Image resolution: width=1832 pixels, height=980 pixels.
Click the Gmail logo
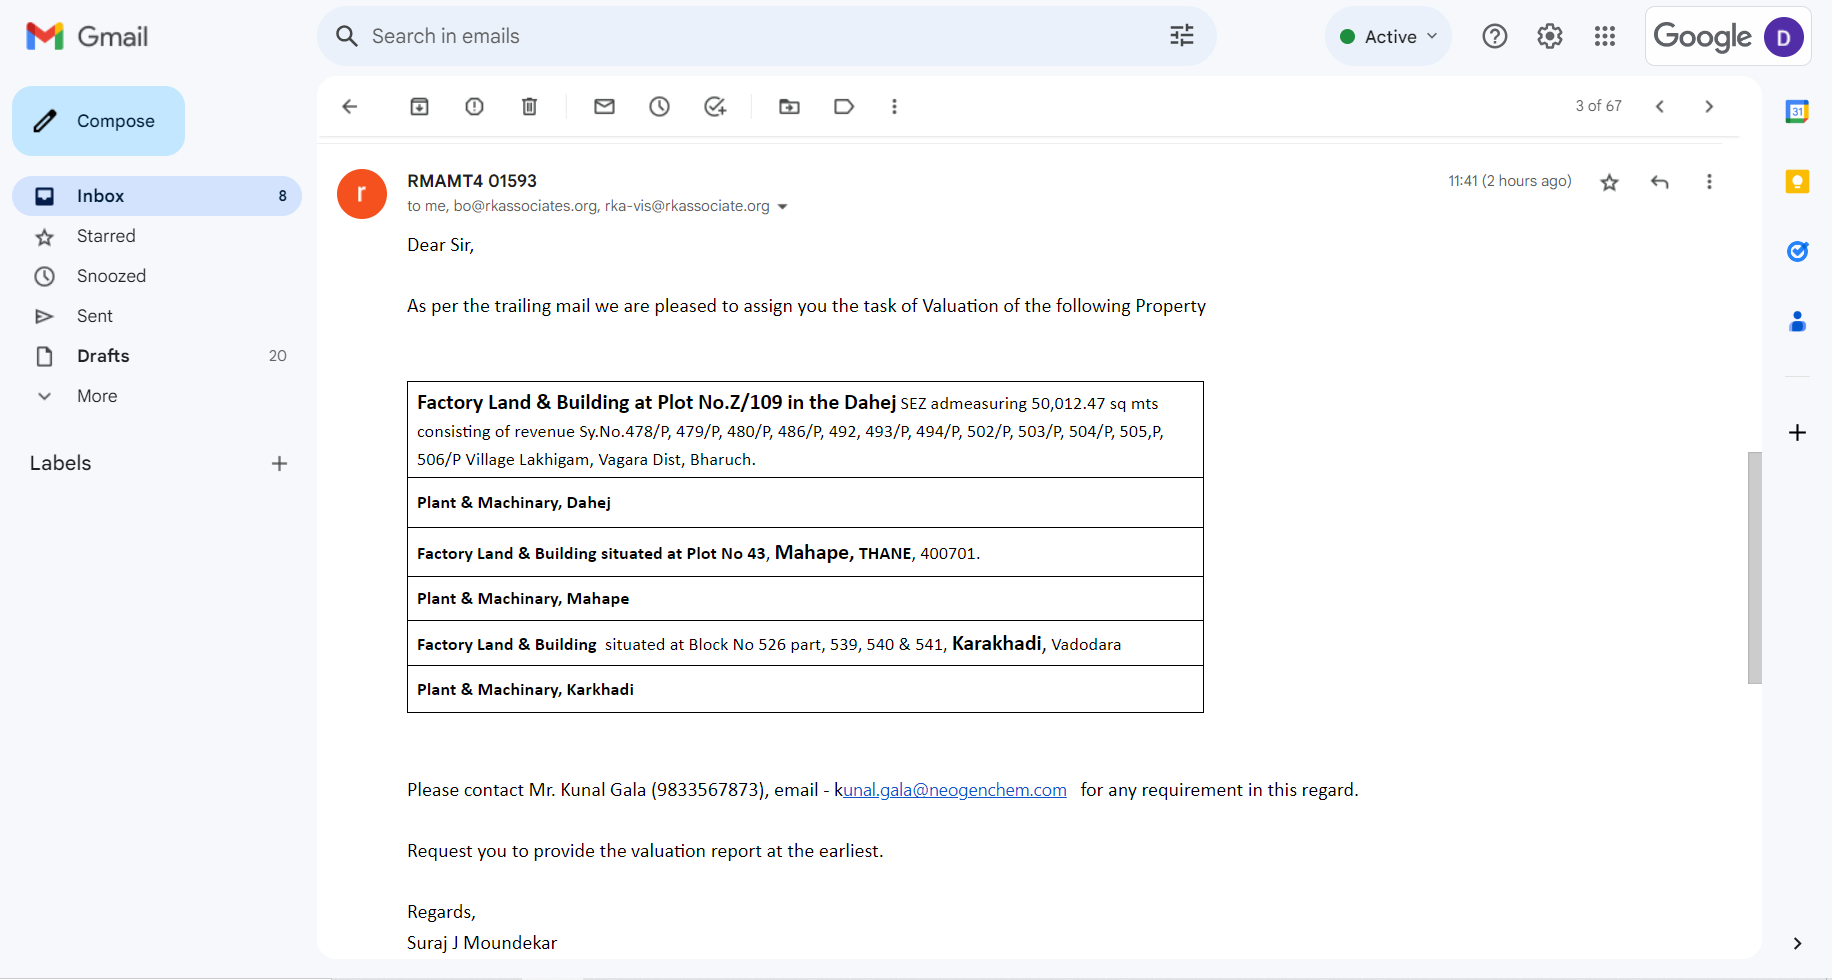click(x=87, y=36)
